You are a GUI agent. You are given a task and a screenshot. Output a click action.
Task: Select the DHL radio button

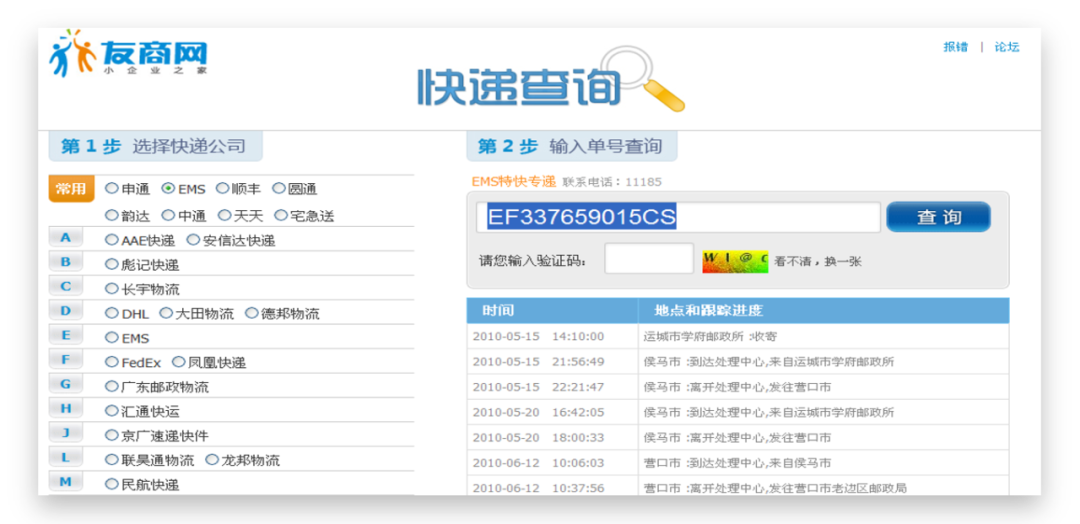112,313
